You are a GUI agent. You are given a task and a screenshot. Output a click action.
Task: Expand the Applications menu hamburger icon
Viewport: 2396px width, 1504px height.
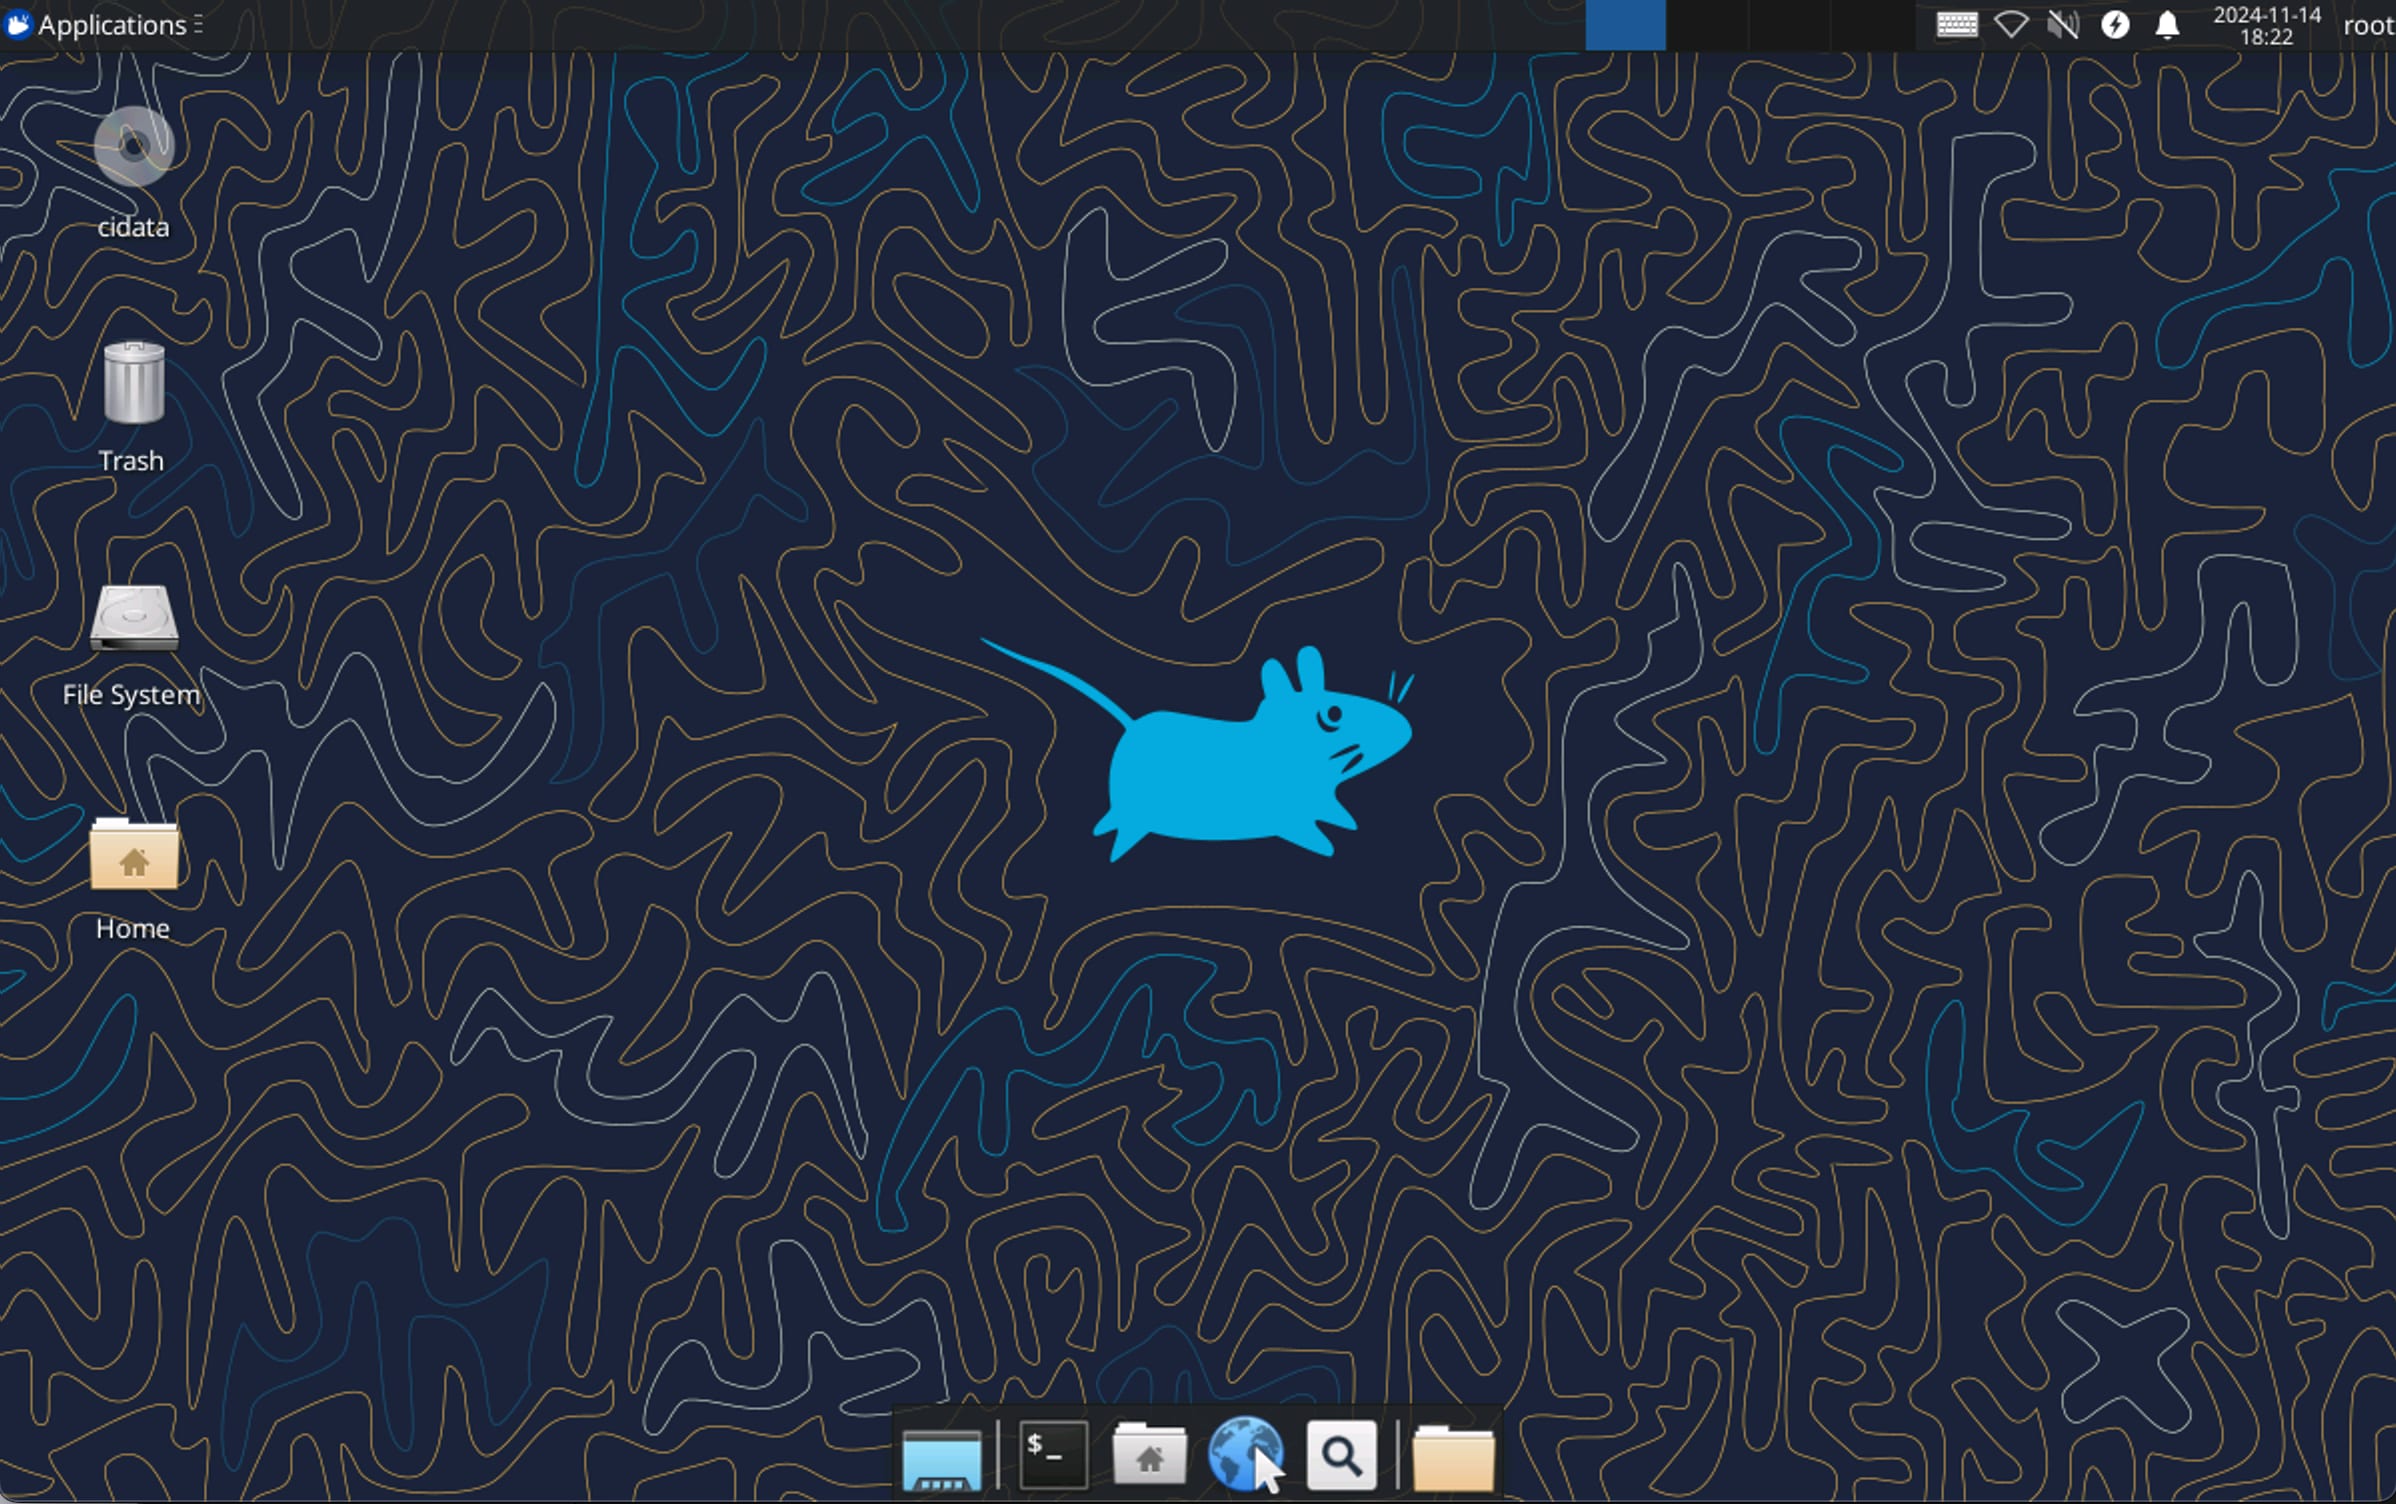(x=198, y=22)
